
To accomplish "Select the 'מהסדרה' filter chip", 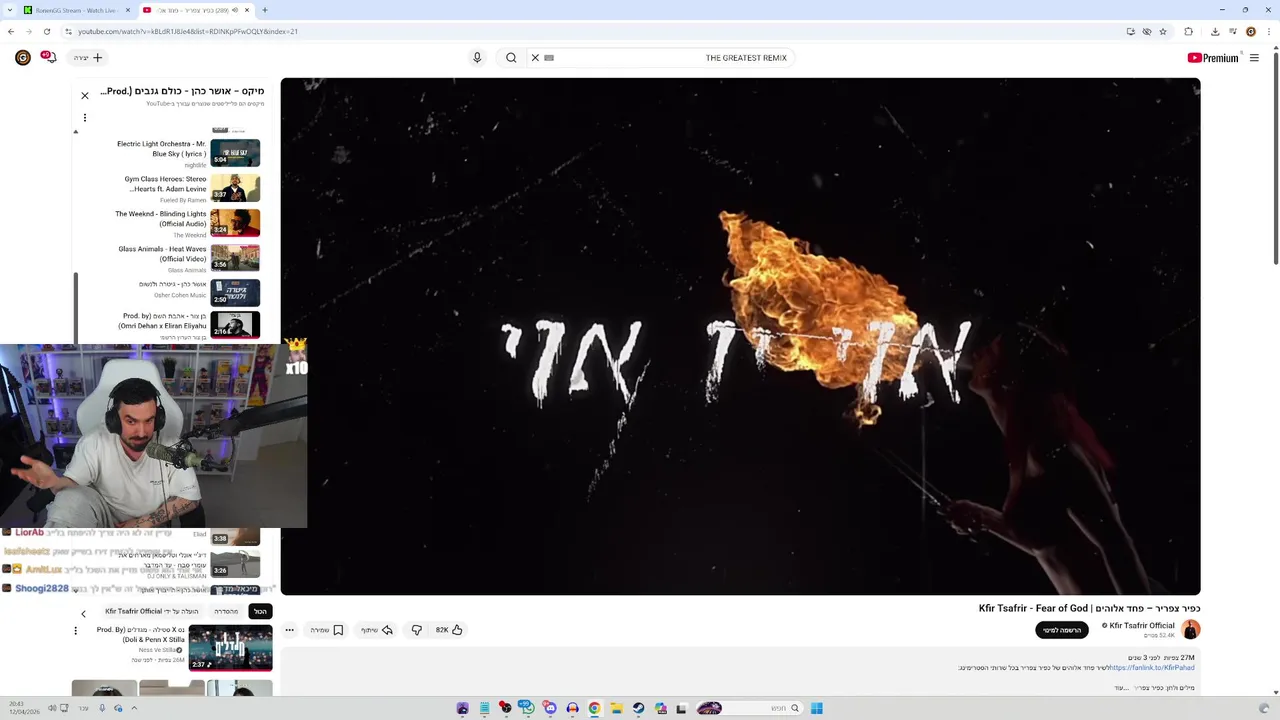I will coord(226,611).
